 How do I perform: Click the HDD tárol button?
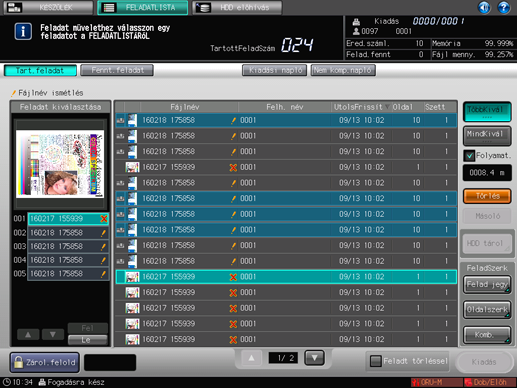(x=487, y=244)
